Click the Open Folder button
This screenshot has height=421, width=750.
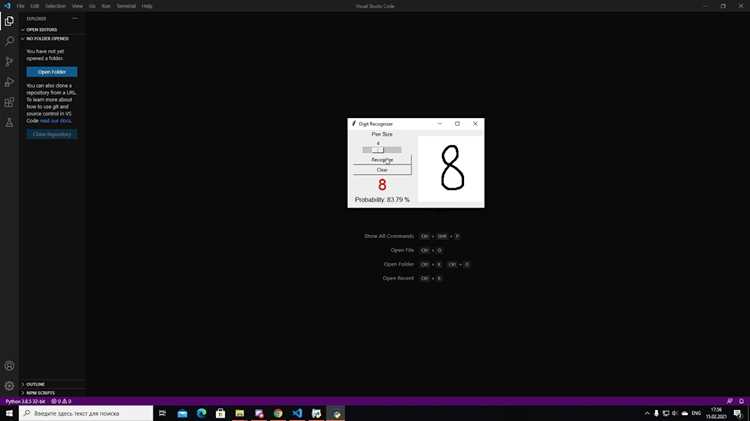(52, 72)
